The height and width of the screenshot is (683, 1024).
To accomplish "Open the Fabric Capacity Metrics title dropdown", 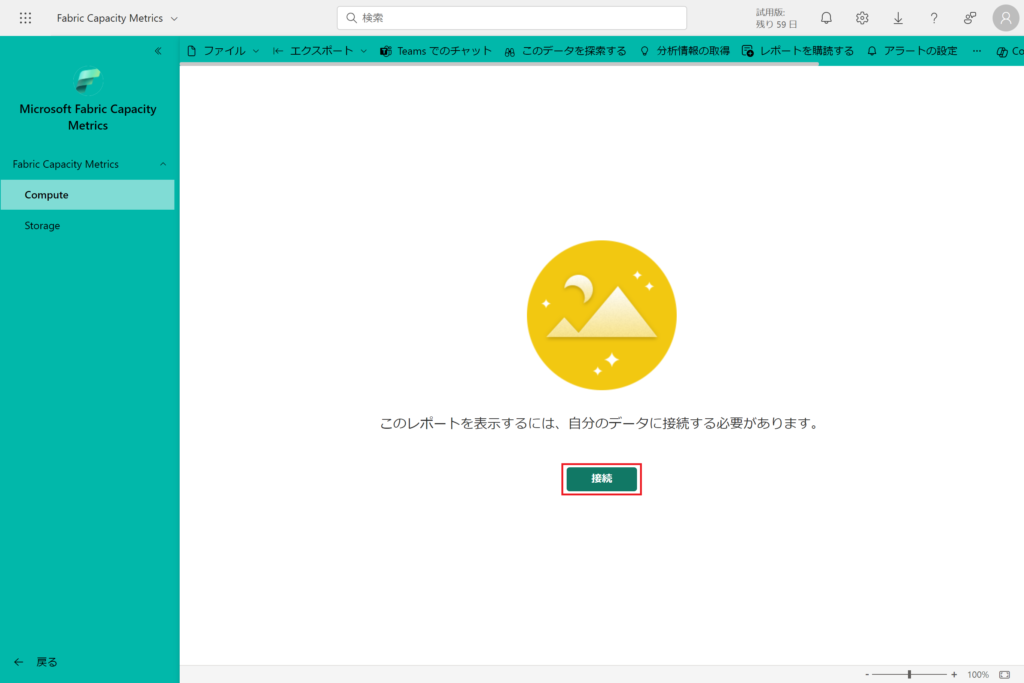I will click(x=117, y=18).
